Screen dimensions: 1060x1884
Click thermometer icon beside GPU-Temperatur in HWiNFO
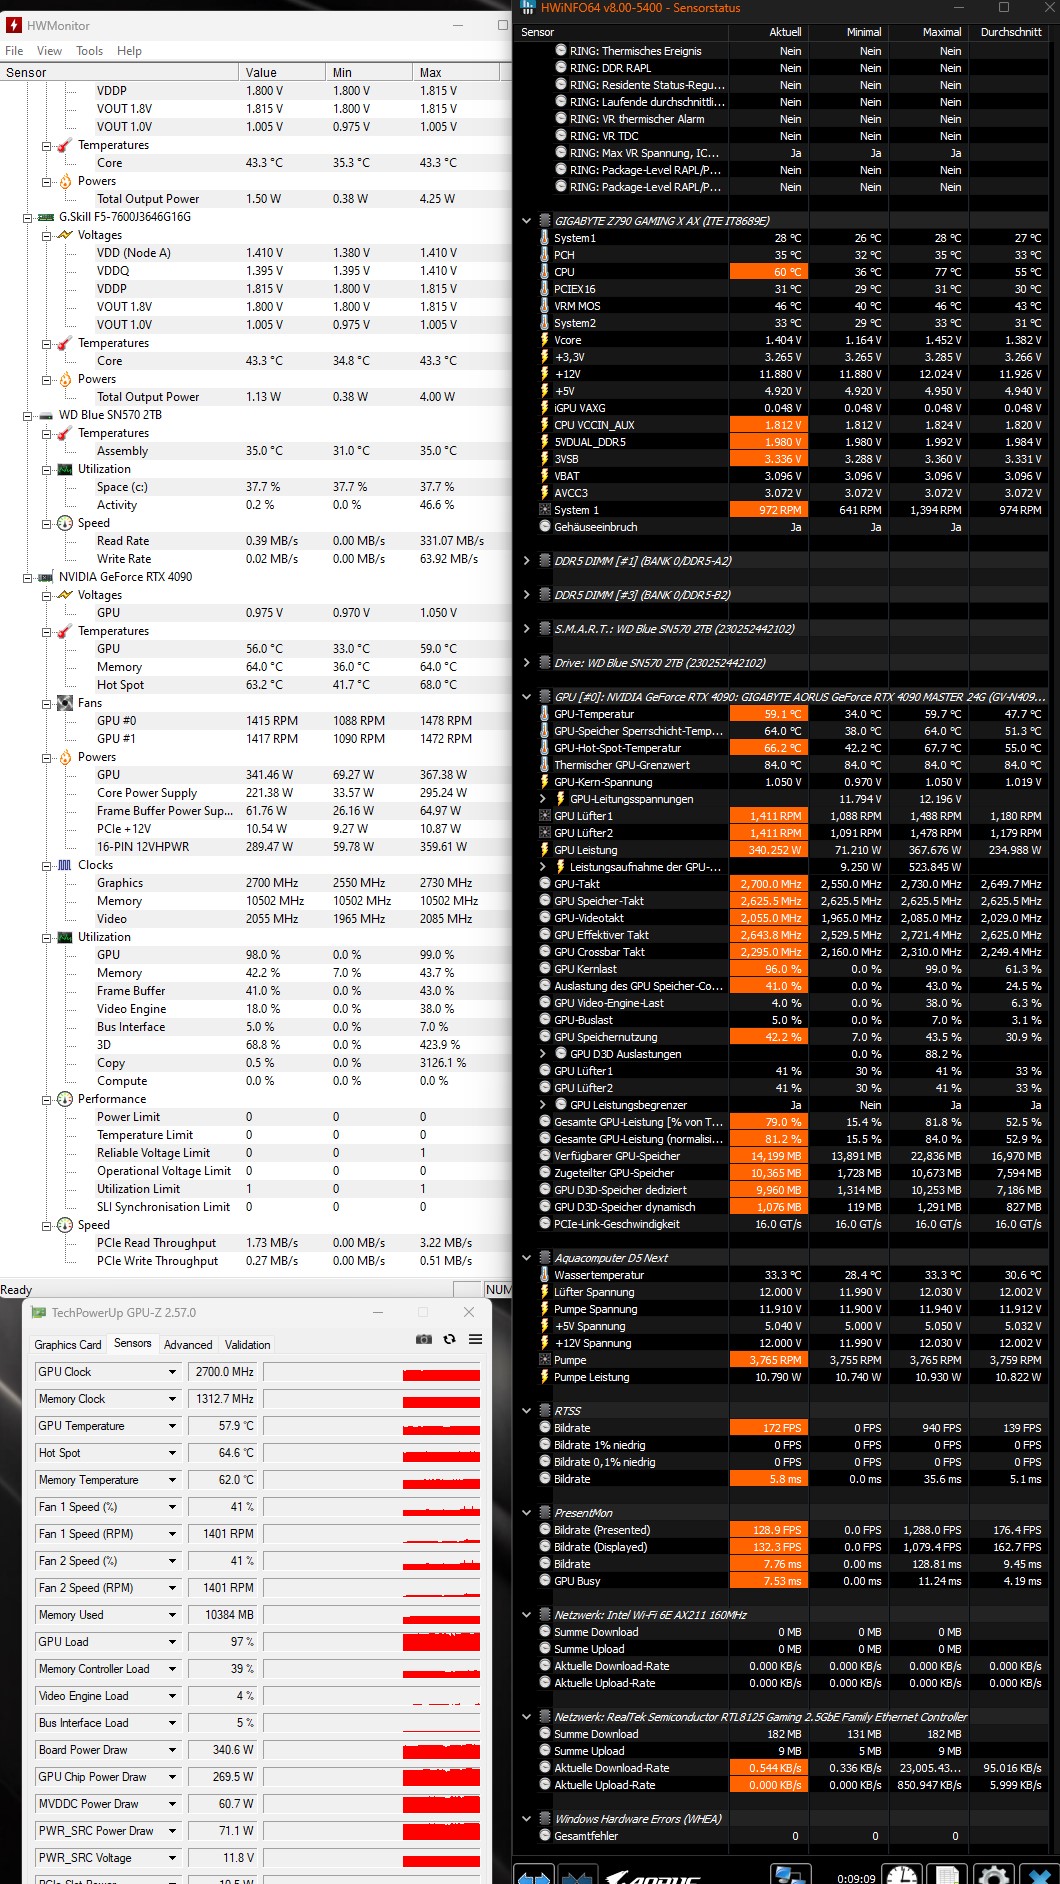pos(545,714)
